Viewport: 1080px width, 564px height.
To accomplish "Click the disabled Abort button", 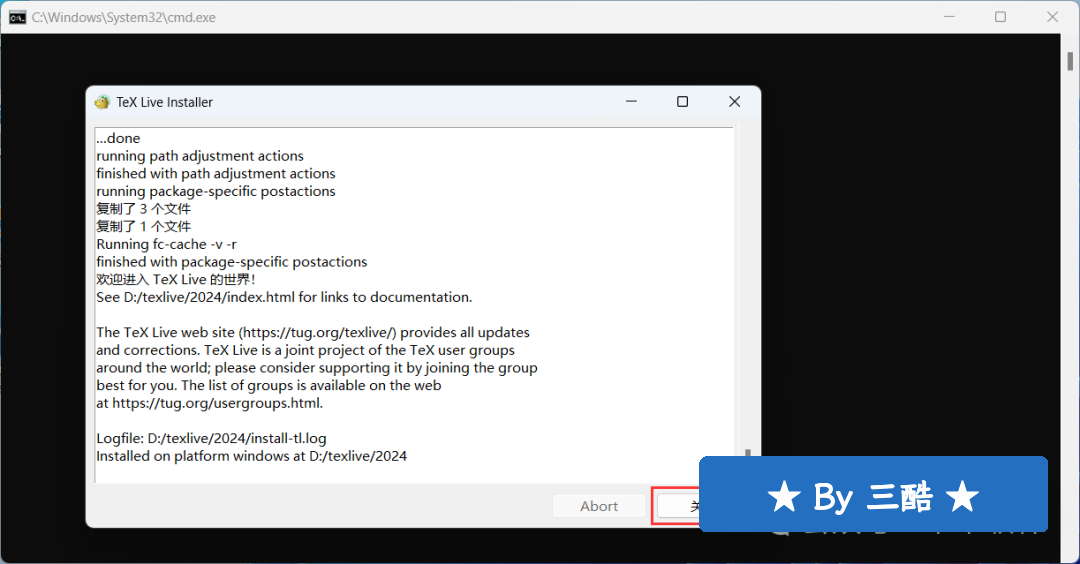I will (x=599, y=506).
